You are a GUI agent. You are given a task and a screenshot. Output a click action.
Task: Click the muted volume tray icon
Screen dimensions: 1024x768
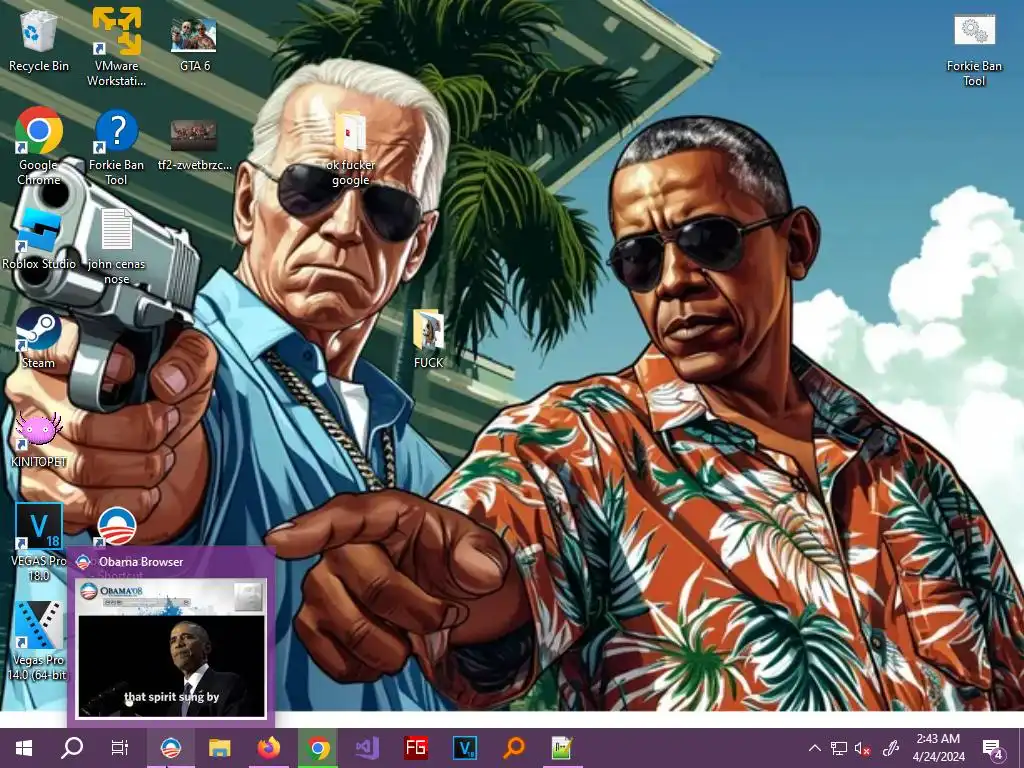(x=862, y=748)
